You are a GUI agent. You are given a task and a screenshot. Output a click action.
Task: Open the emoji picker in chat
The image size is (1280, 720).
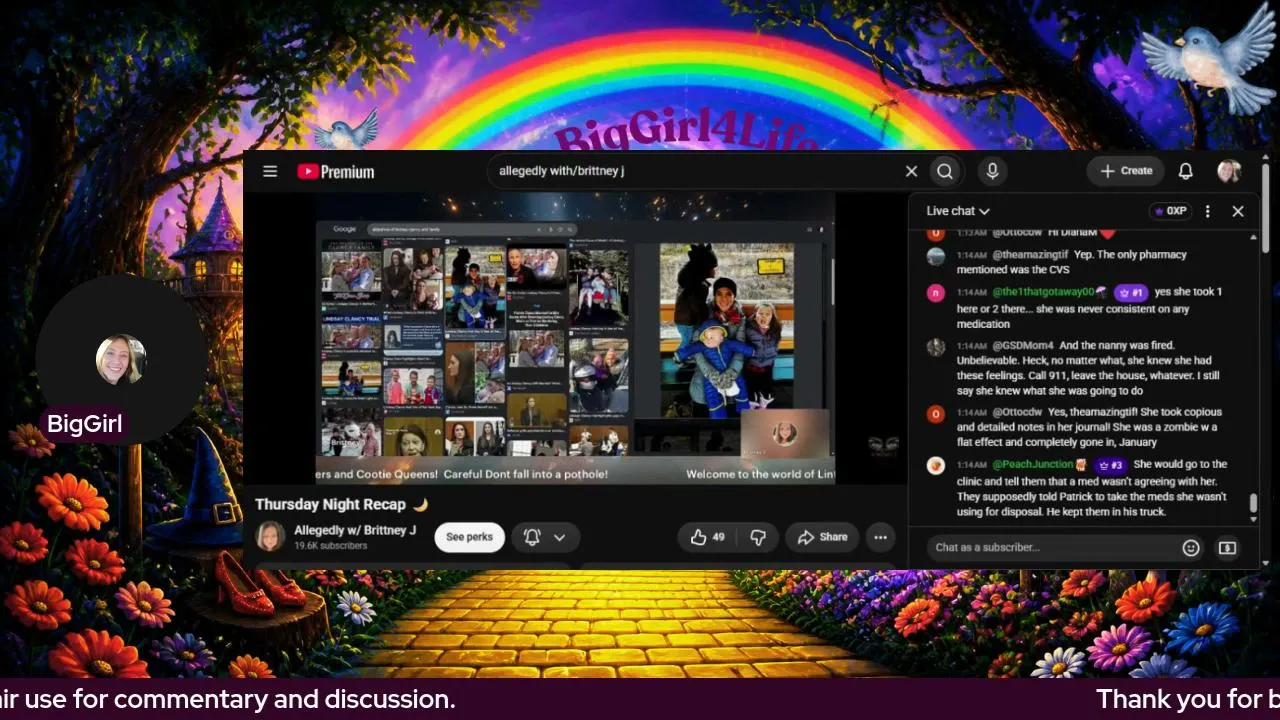1191,547
